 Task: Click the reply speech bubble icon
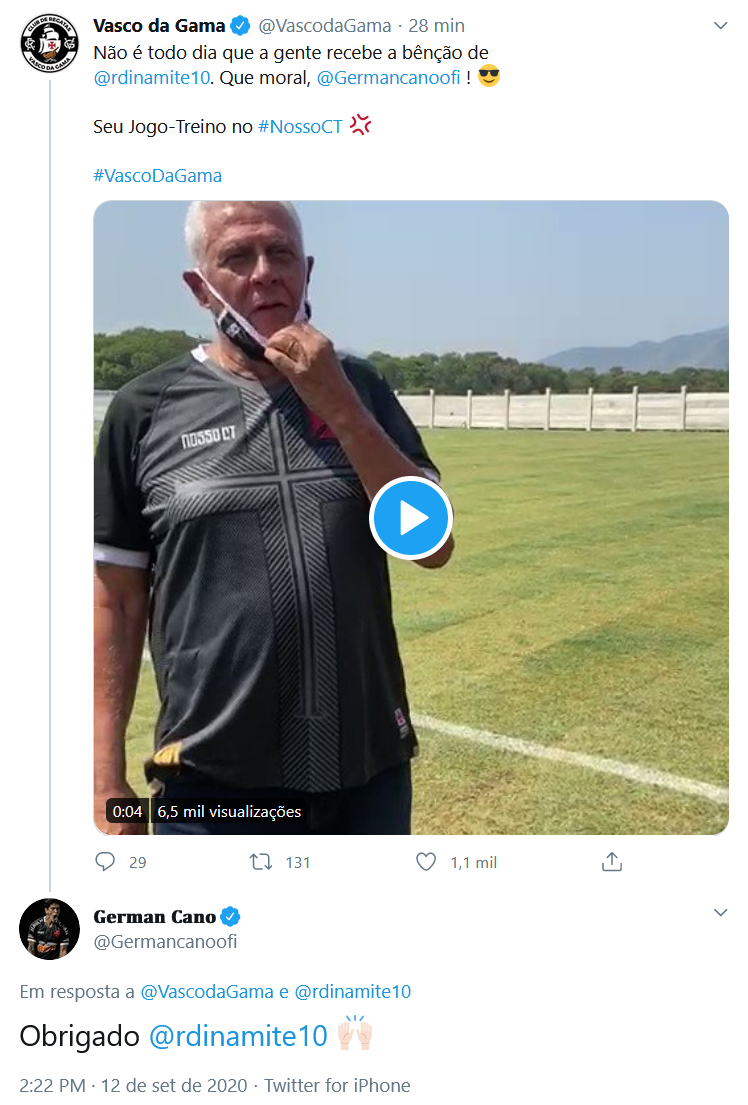click(x=106, y=862)
